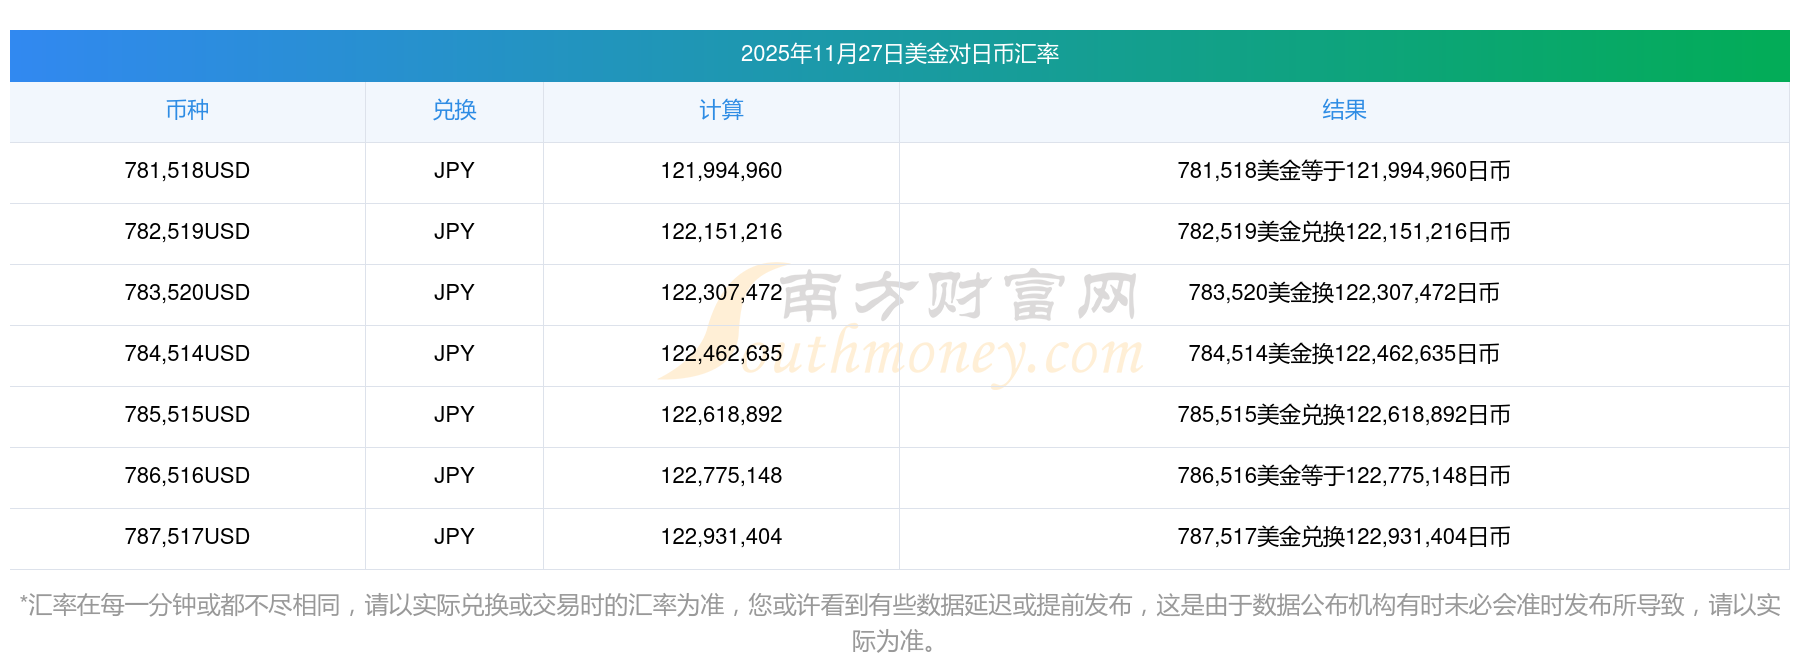Click the value 122,151,216 in 计算 column
Screen dimensions: 1800x672
[721, 232]
